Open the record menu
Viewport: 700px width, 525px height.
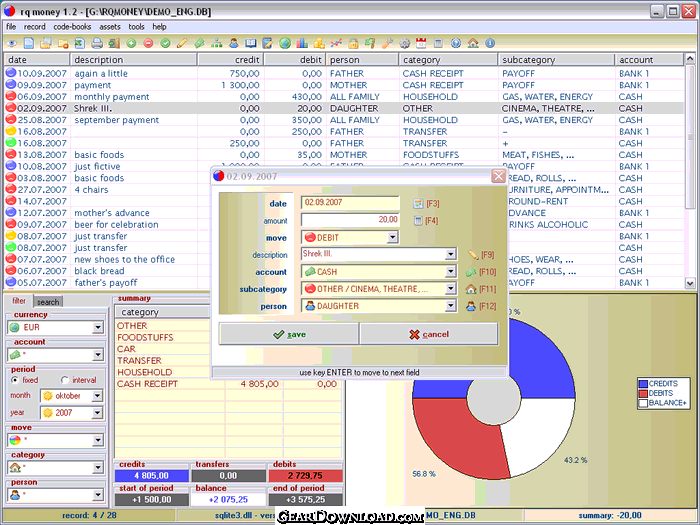tap(35, 27)
